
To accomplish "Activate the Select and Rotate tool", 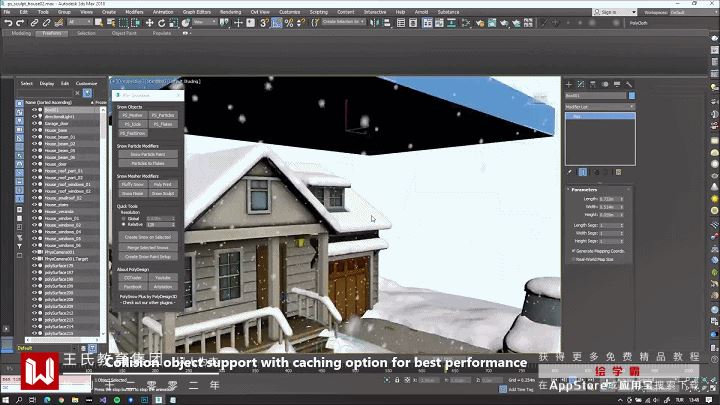I will [x=161, y=22].
